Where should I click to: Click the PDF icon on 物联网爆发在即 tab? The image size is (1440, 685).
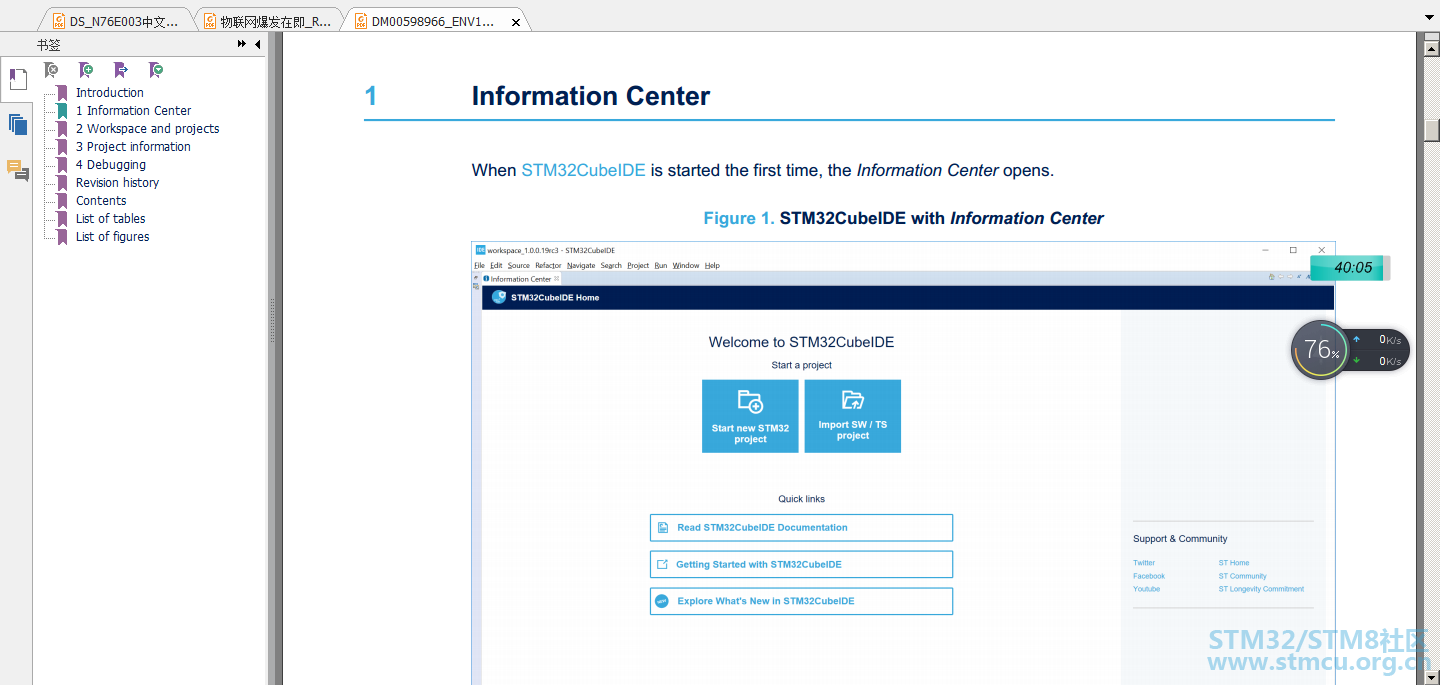(x=210, y=21)
